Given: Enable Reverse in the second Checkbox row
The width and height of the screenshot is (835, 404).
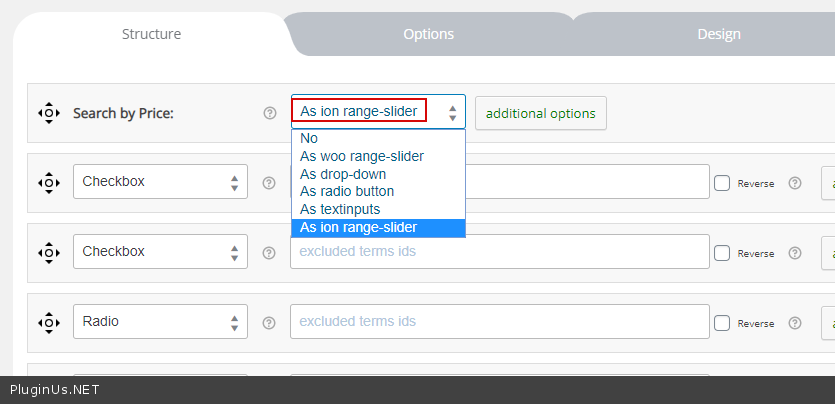Looking at the screenshot, I should point(722,253).
